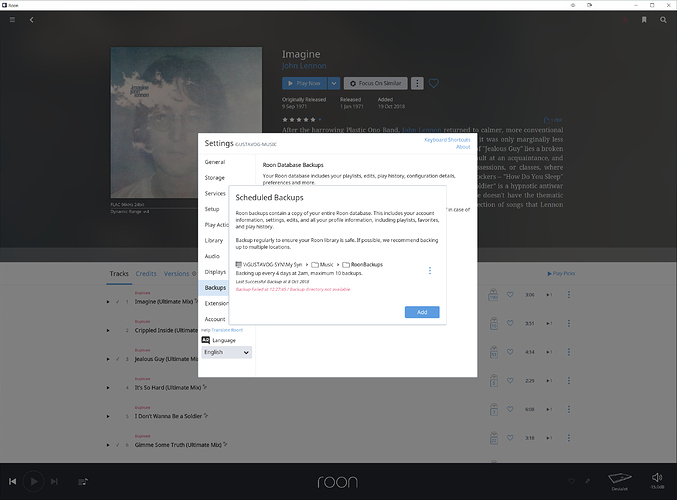
Task: Click the RoonBackups folder path
Action: [362, 265]
